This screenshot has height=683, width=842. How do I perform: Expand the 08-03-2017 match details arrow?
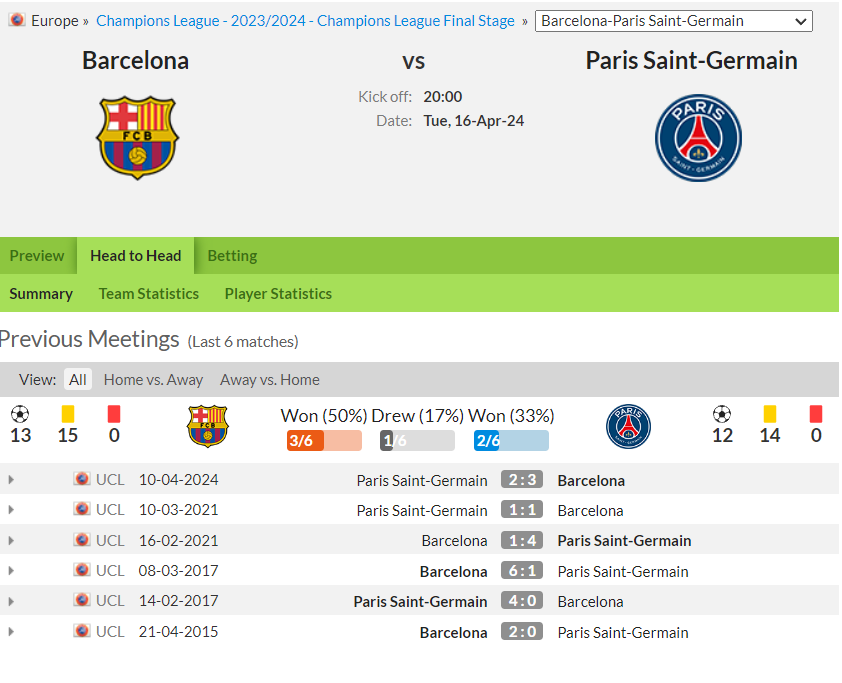(x=11, y=571)
